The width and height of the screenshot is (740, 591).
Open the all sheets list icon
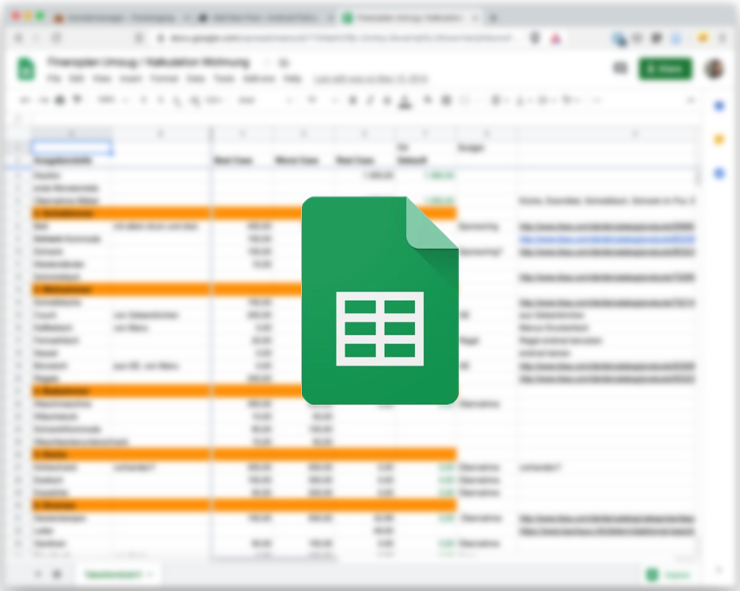click(x=57, y=574)
